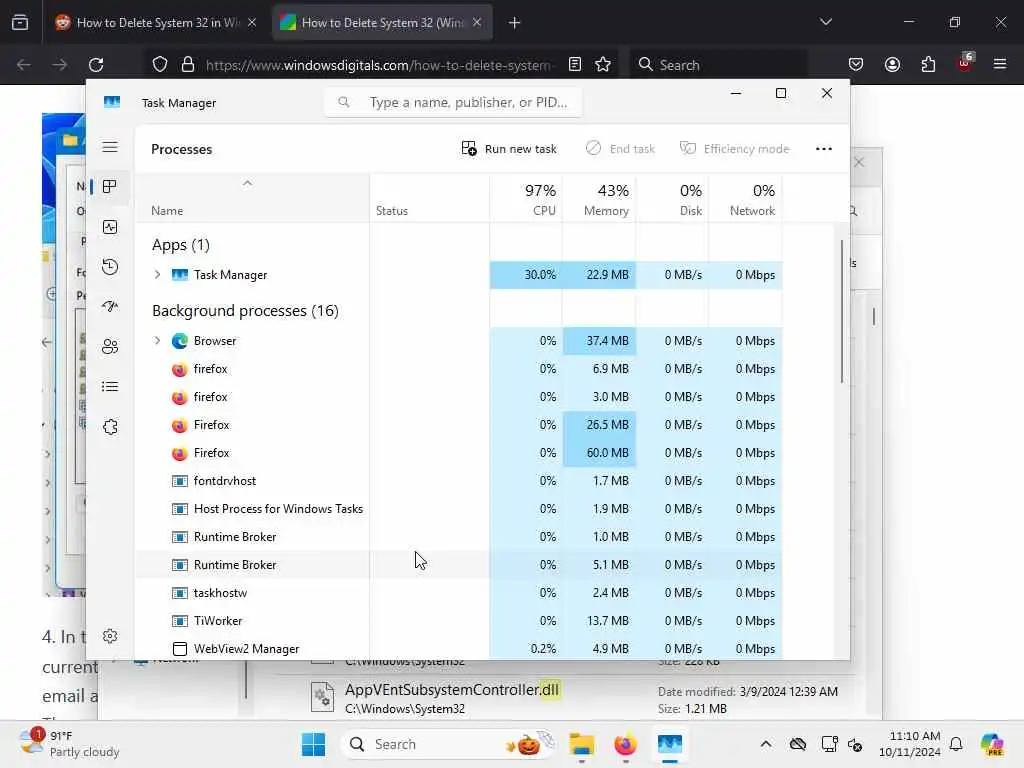Sort processes by Disk column
1024x768 pixels.
673,200
